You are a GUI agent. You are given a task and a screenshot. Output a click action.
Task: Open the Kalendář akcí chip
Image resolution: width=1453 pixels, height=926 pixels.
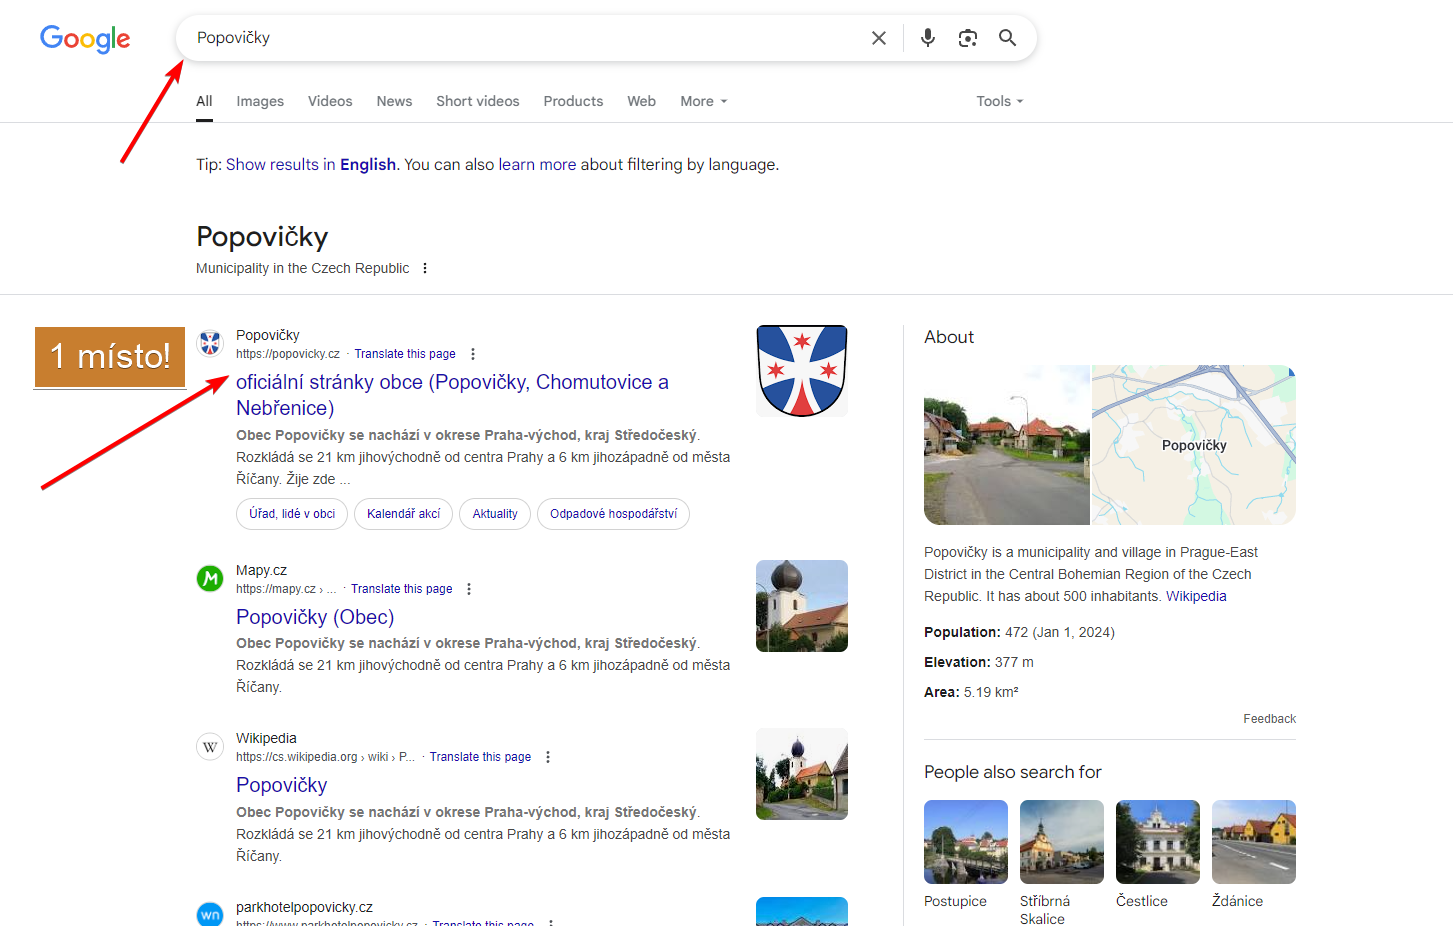coord(403,514)
